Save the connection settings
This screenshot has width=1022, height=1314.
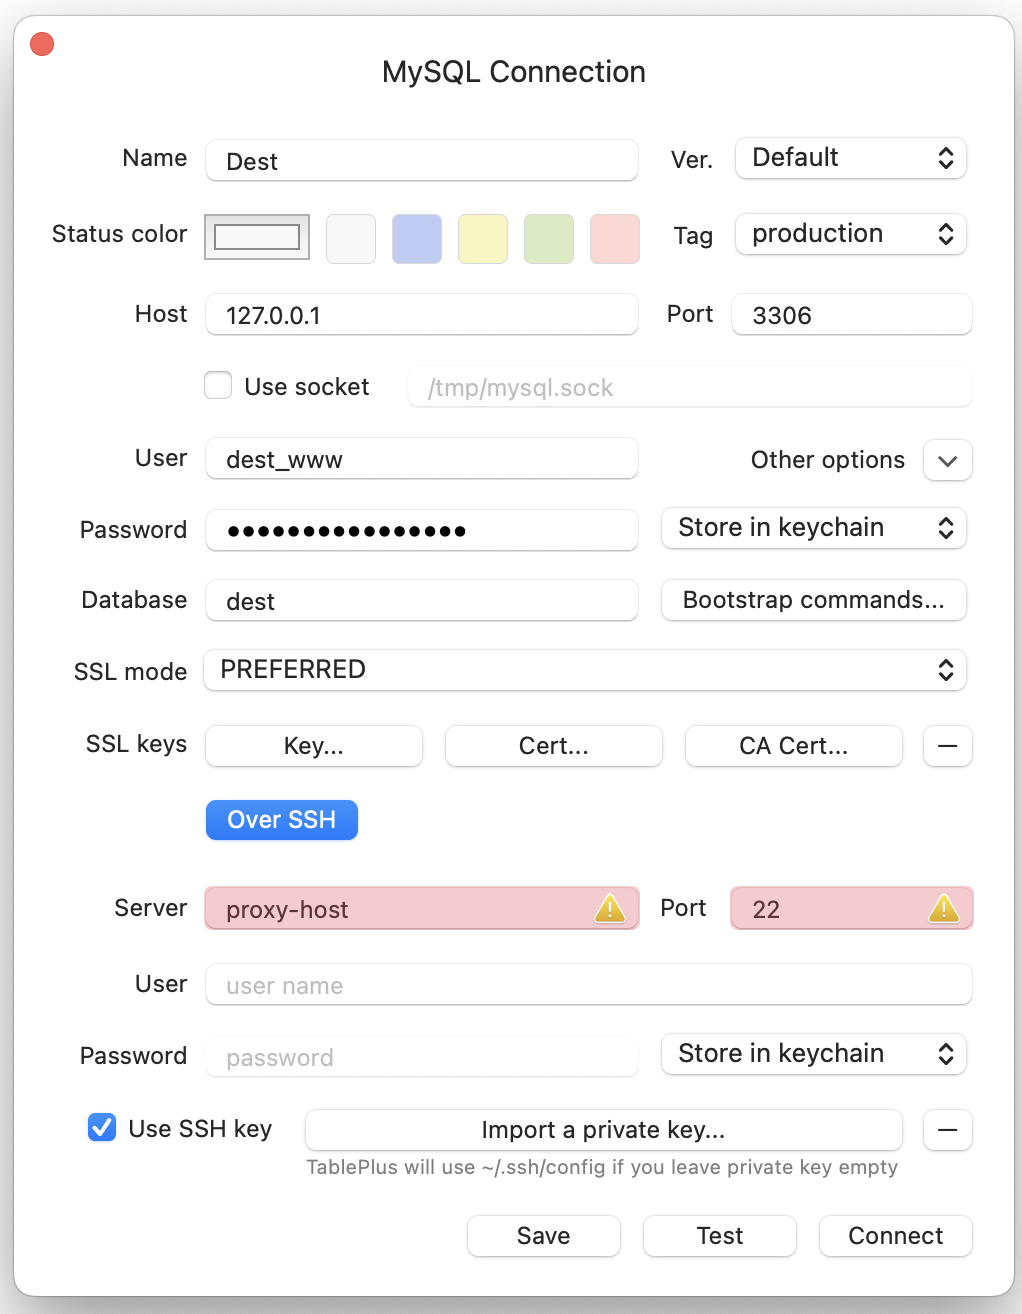[x=543, y=1236]
